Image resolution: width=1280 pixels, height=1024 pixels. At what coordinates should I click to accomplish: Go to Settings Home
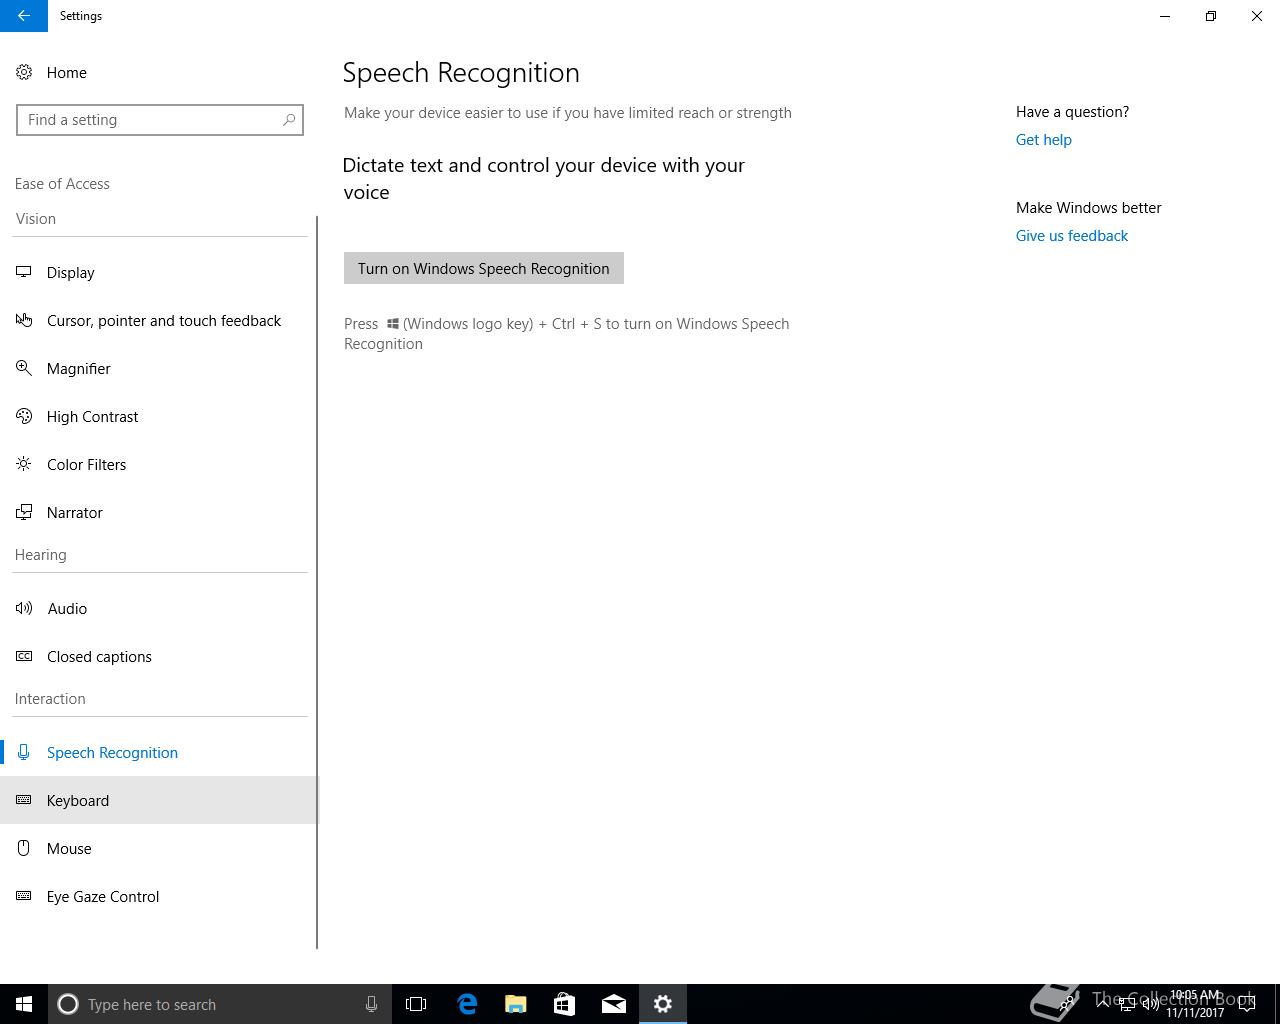(160, 72)
